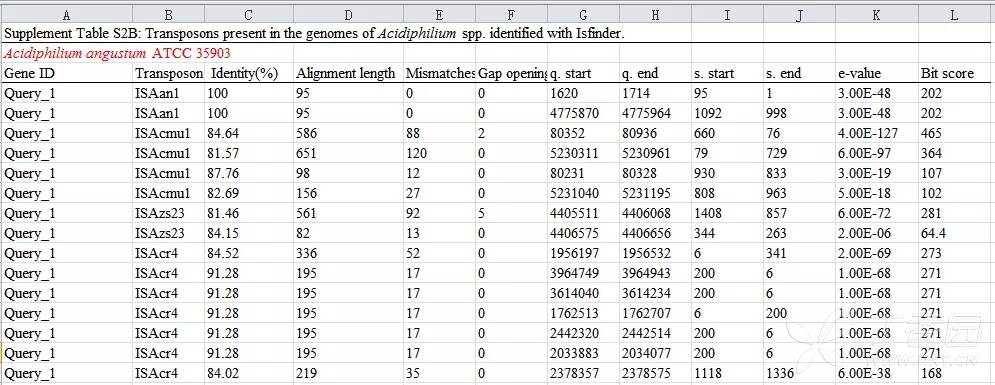Click the alignment length cell 651
This screenshot has height=385, width=995.
pyautogui.click(x=348, y=153)
